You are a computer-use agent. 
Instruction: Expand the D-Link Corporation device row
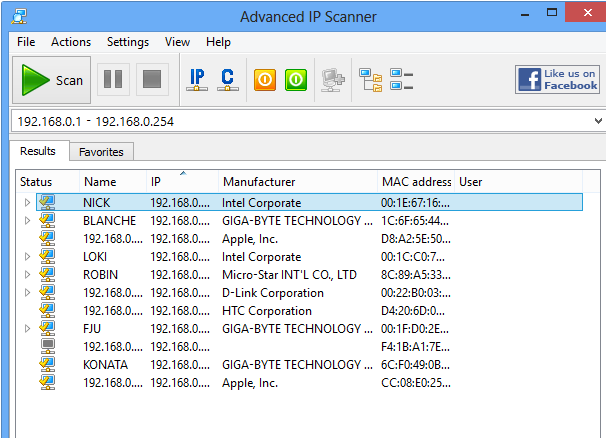(27, 293)
